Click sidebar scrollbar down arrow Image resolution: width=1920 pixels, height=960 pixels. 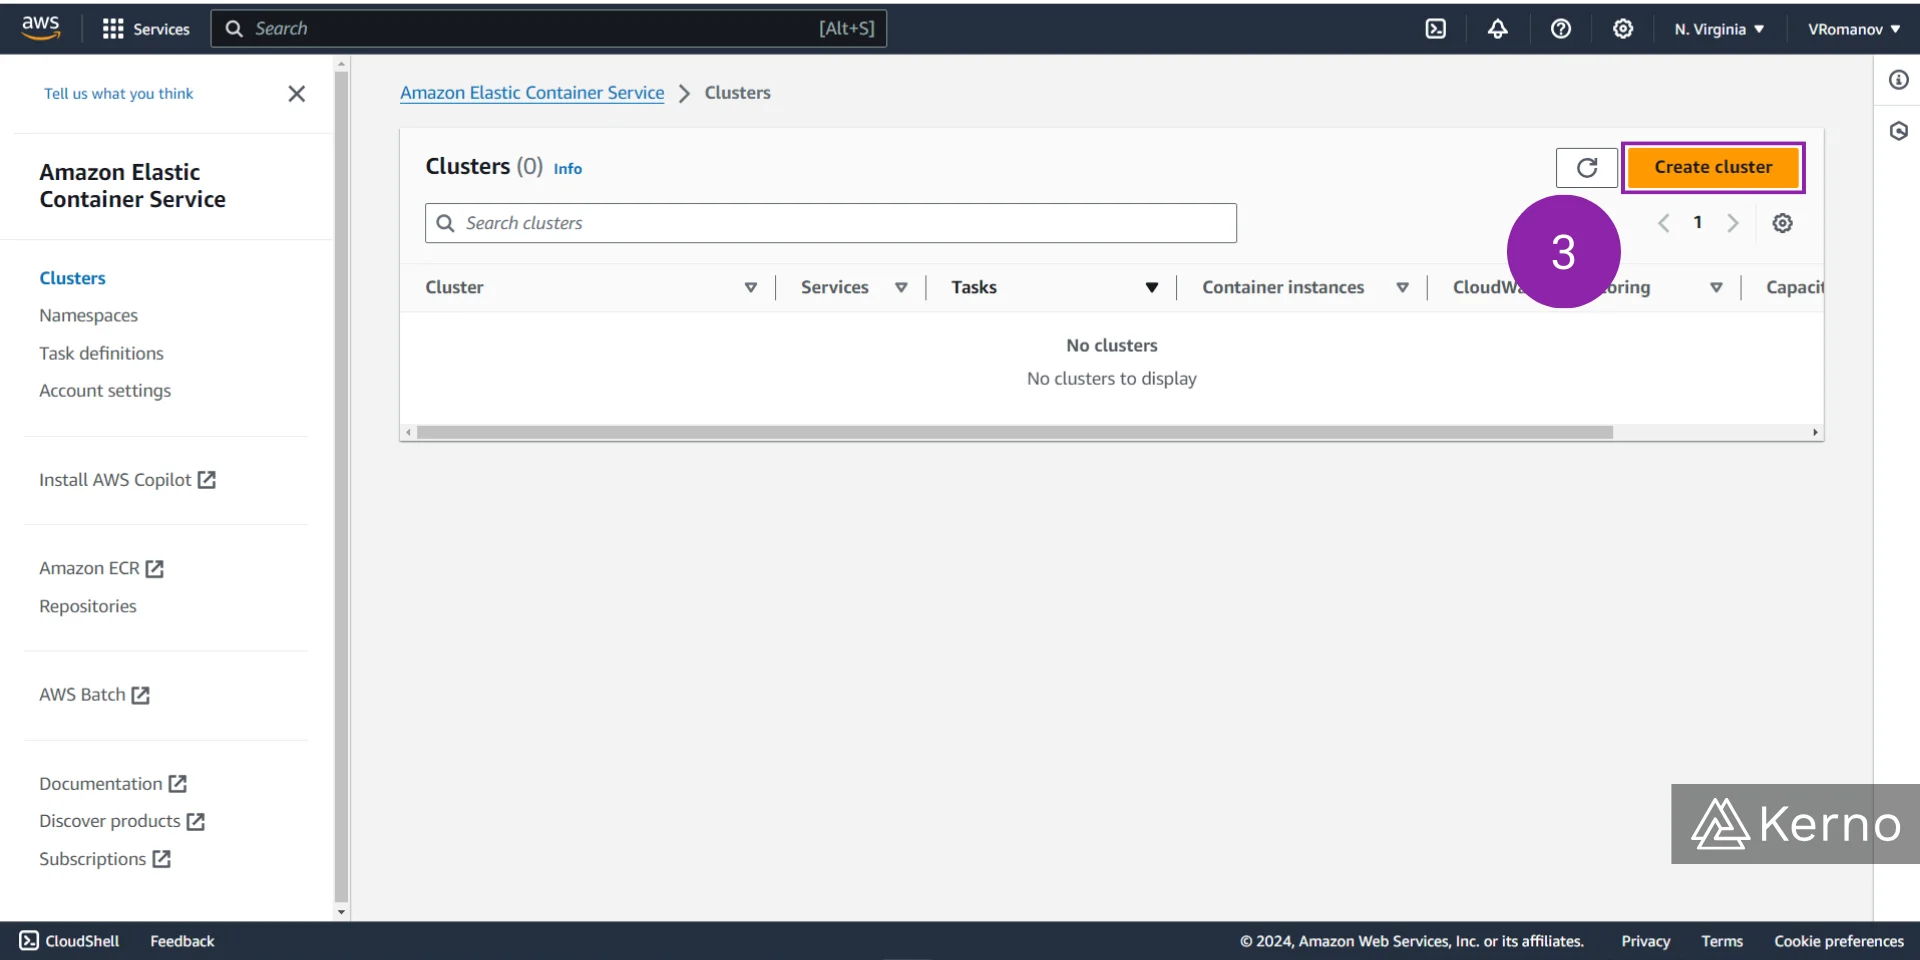[341, 912]
